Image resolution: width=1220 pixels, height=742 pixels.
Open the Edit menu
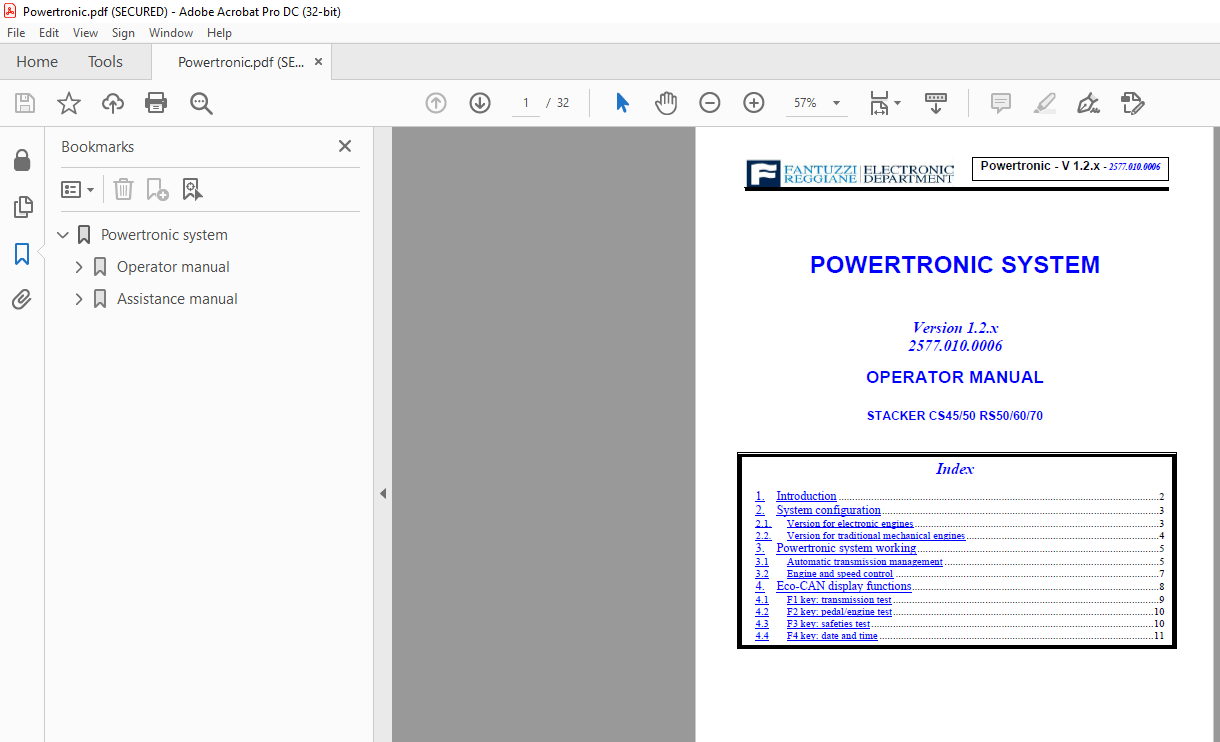49,33
